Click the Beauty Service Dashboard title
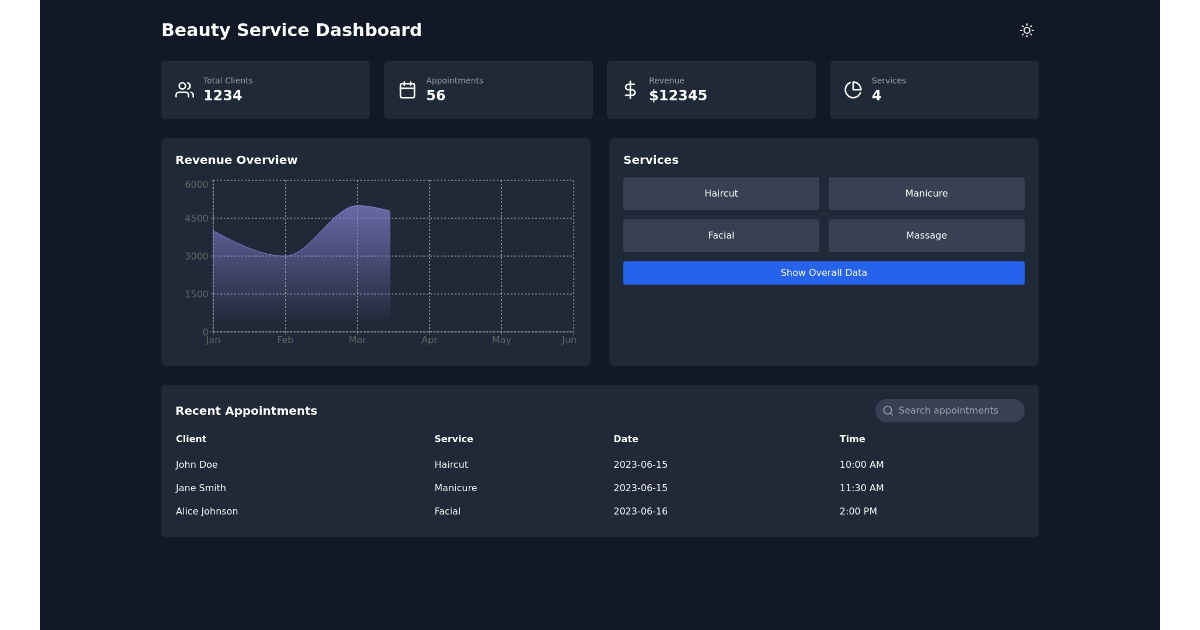The height and width of the screenshot is (630, 1200). [291, 30]
